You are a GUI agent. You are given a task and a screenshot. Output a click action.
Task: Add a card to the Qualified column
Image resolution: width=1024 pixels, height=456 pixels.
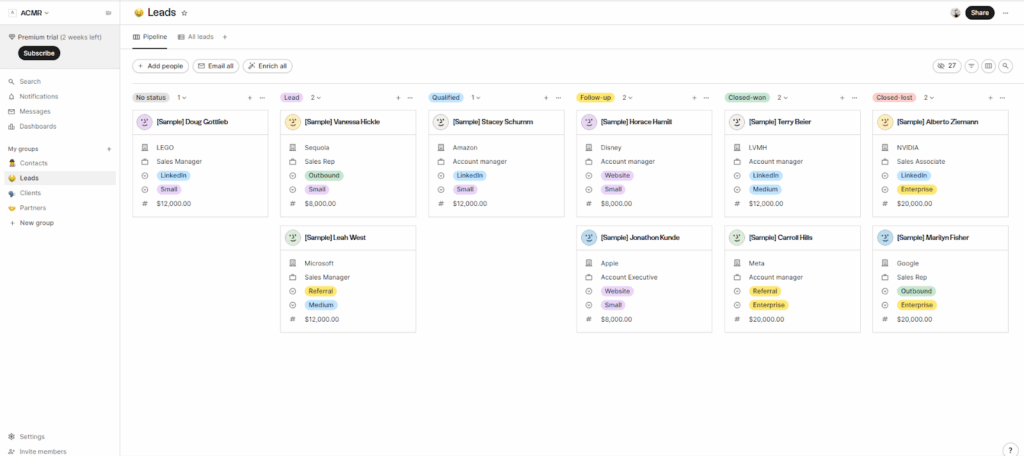(x=546, y=98)
